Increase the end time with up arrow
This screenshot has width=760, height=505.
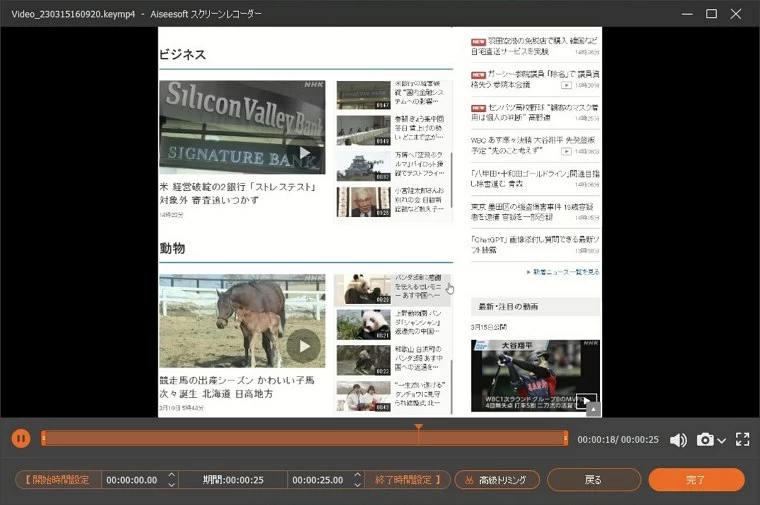[358, 475]
